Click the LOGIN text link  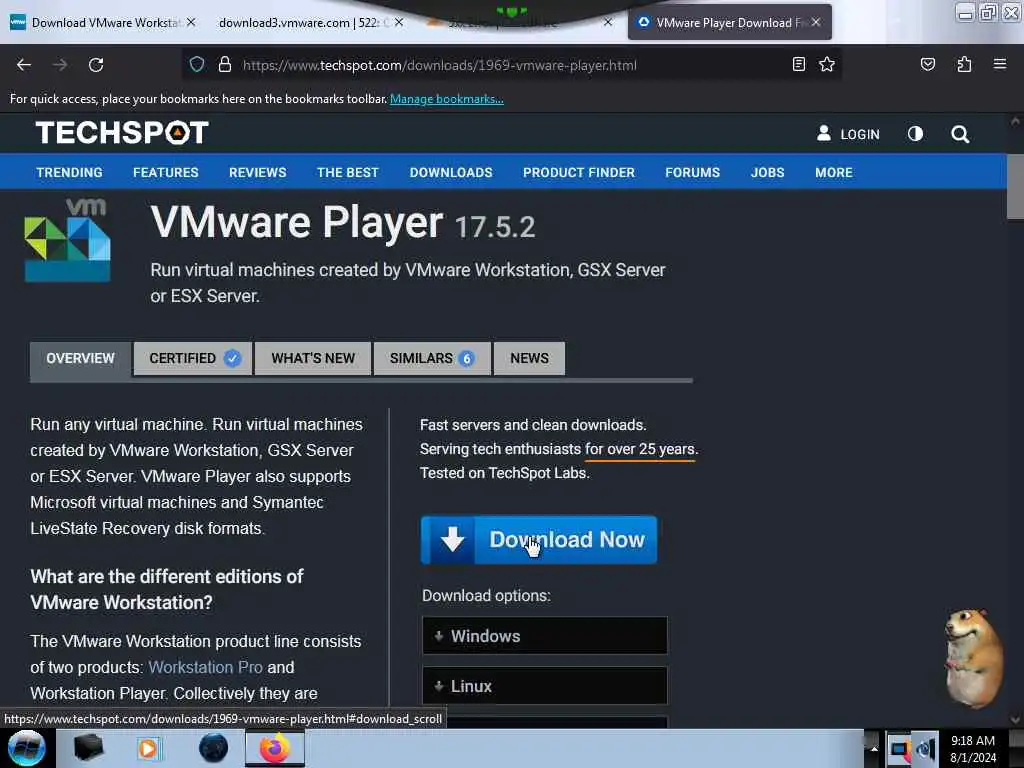(859, 134)
